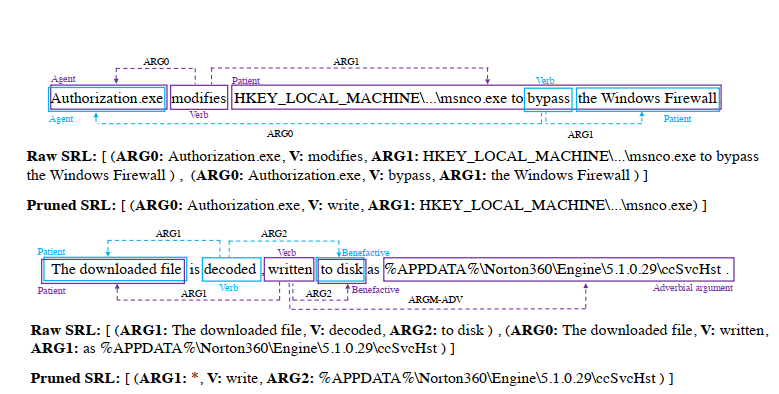
Task: Select the blue boxed word "decoded" in the diagram
Action: point(232,270)
